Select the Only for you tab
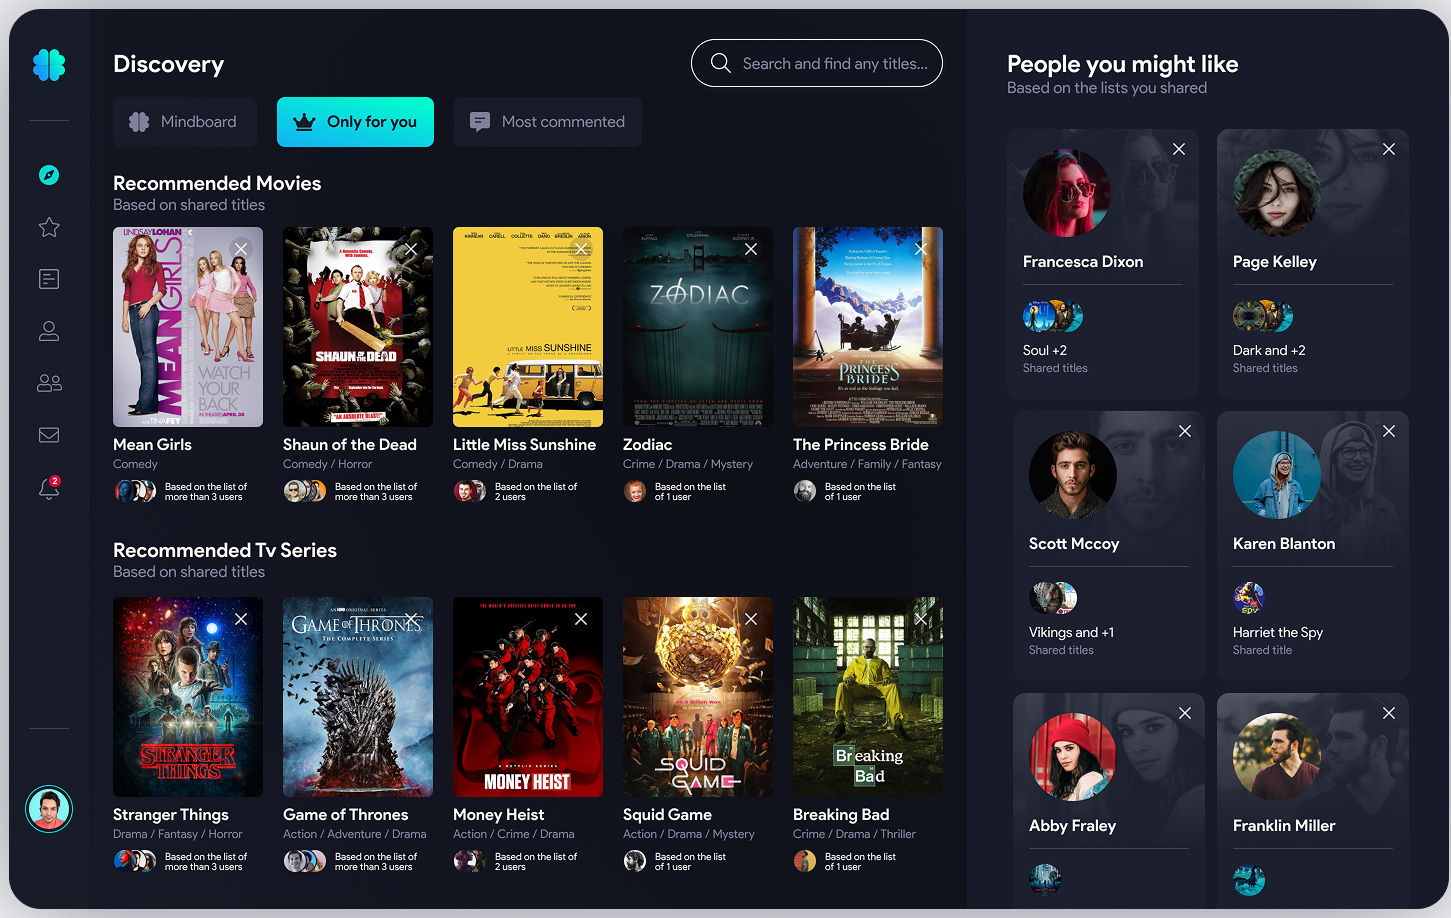This screenshot has width=1451, height=918. tap(355, 122)
